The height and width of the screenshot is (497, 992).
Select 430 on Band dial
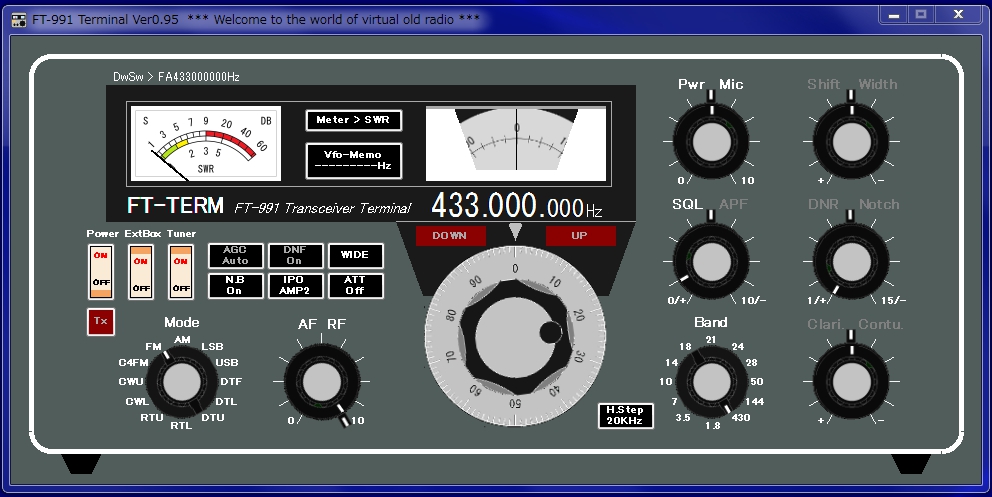[x=741, y=418]
